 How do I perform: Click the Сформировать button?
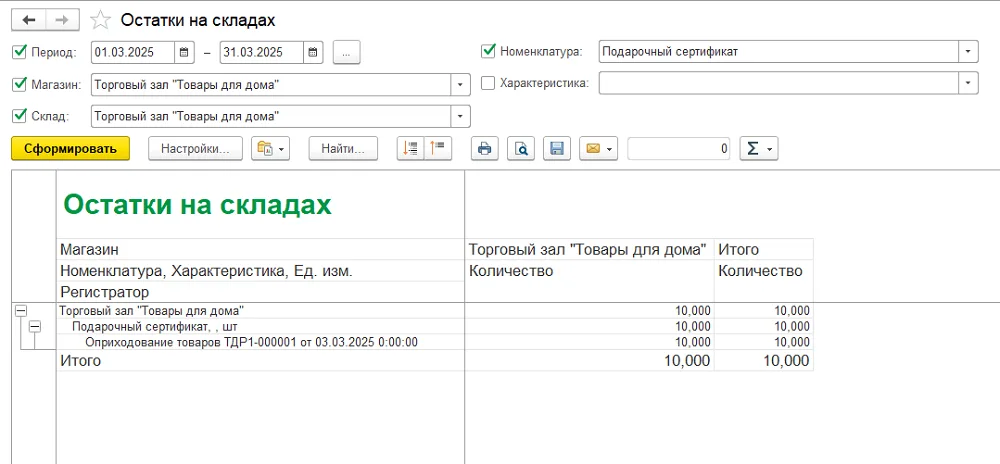[x=70, y=149]
